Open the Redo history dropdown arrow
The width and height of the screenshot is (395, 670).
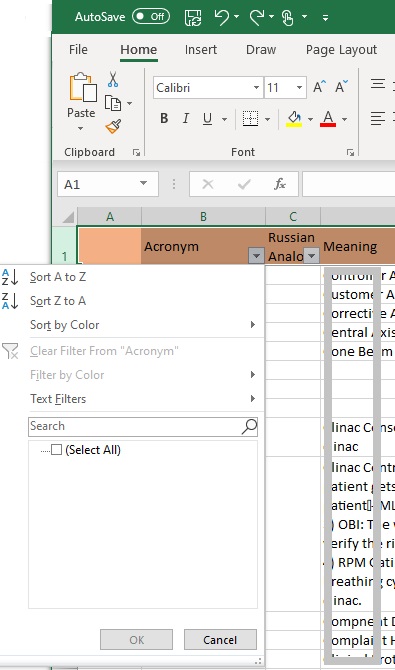(x=271, y=17)
